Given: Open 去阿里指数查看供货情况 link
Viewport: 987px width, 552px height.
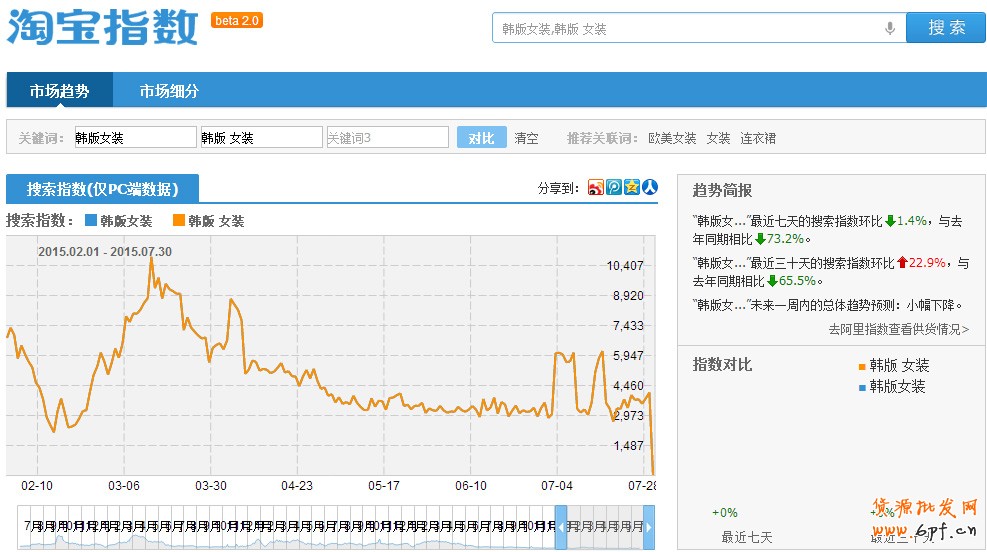Looking at the screenshot, I should pyautogui.click(x=898, y=329).
